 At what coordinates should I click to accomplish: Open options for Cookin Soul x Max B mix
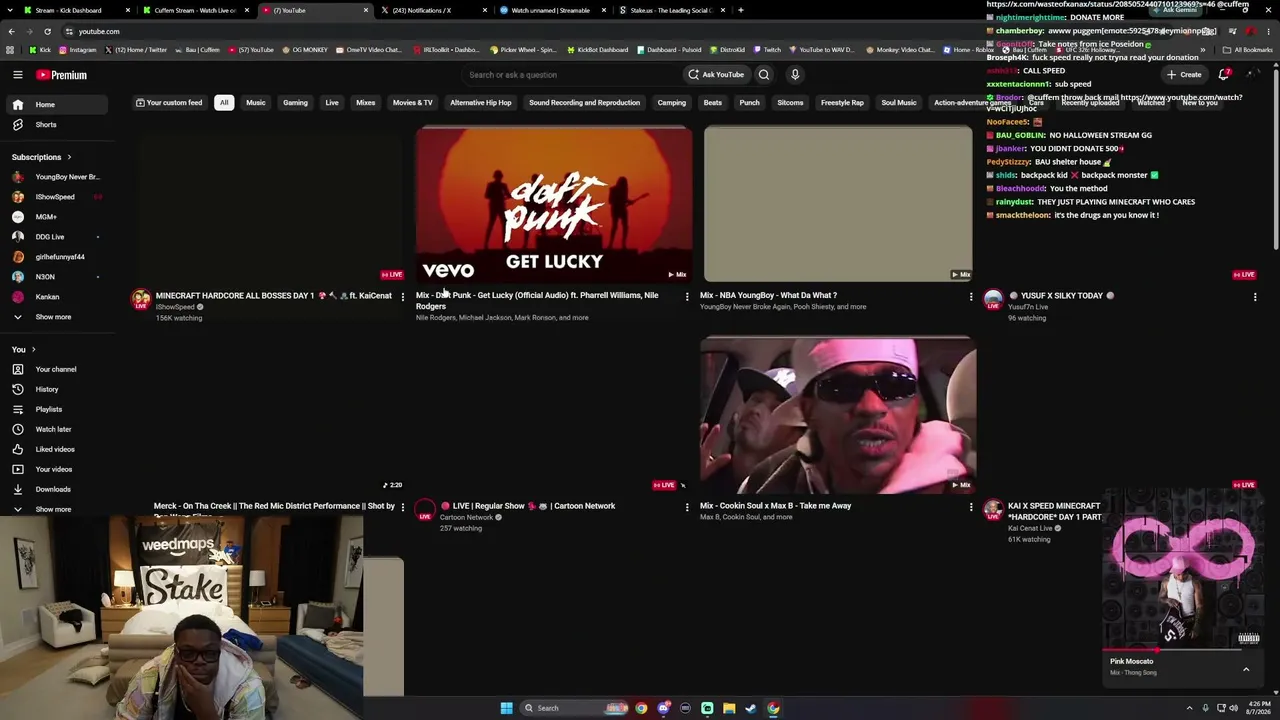click(x=971, y=507)
